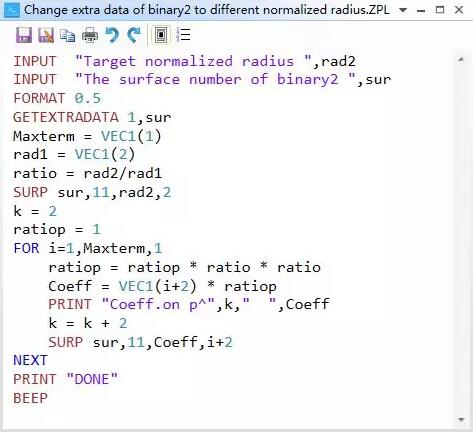Maximize the ZPL editor window
Viewport: 473px width, 432px height.
[x=440, y=10]
